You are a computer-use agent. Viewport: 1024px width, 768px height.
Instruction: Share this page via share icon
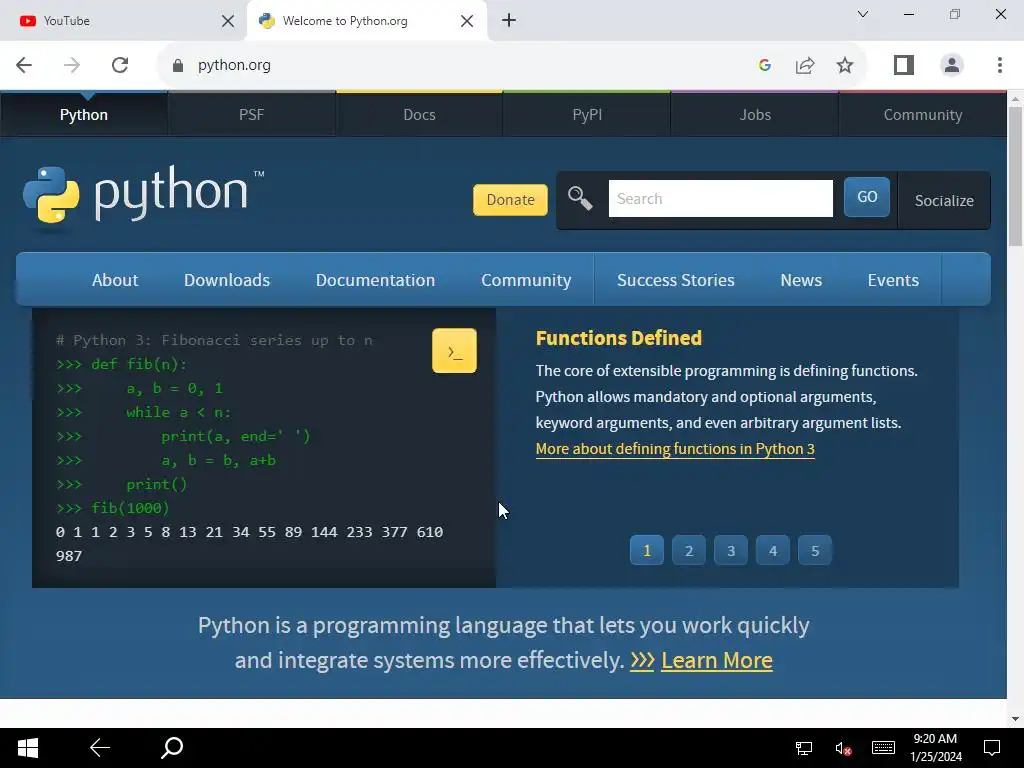pyautogui.click(x=805, y=65)
